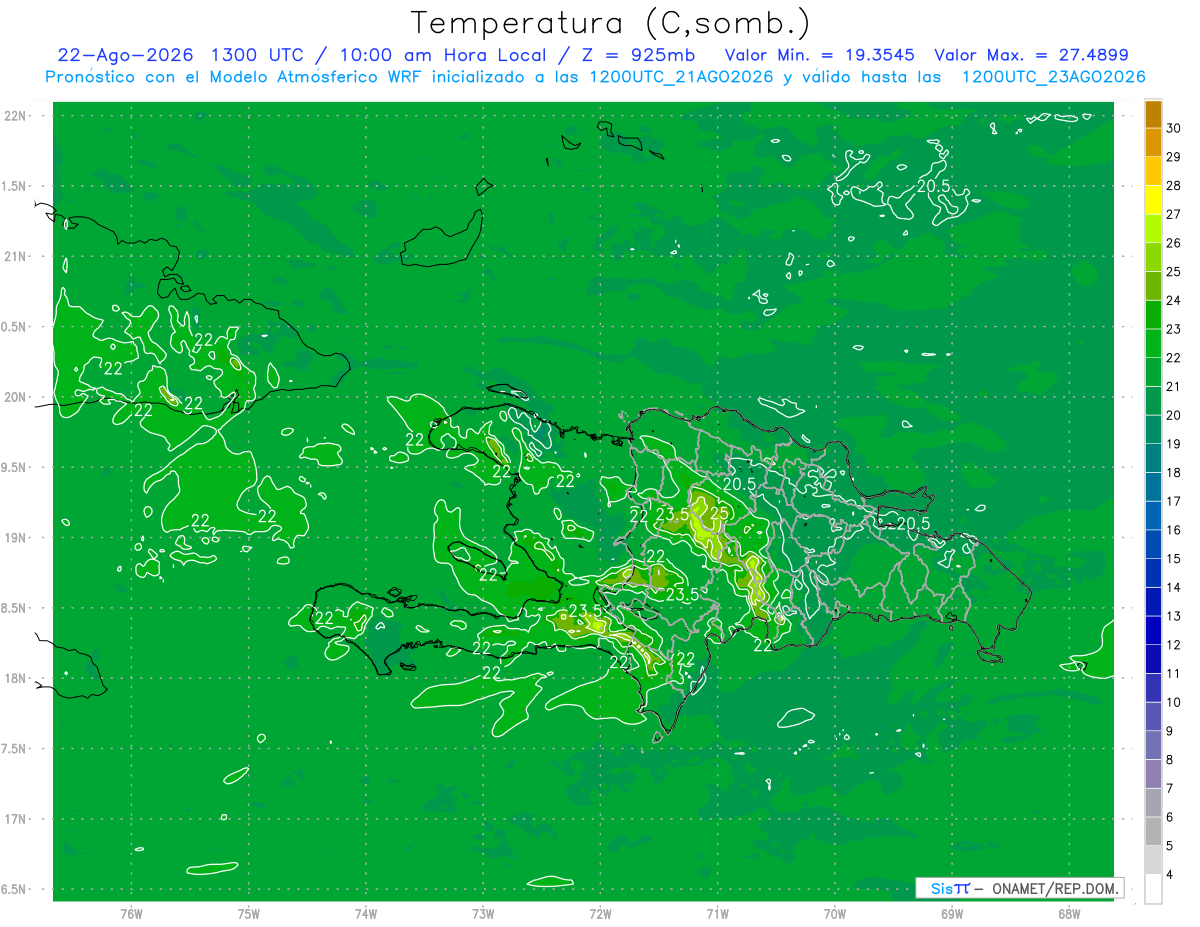The image size is (1200, 927).
Task: Click the legend value '27'
Action: pos(1174,214)
